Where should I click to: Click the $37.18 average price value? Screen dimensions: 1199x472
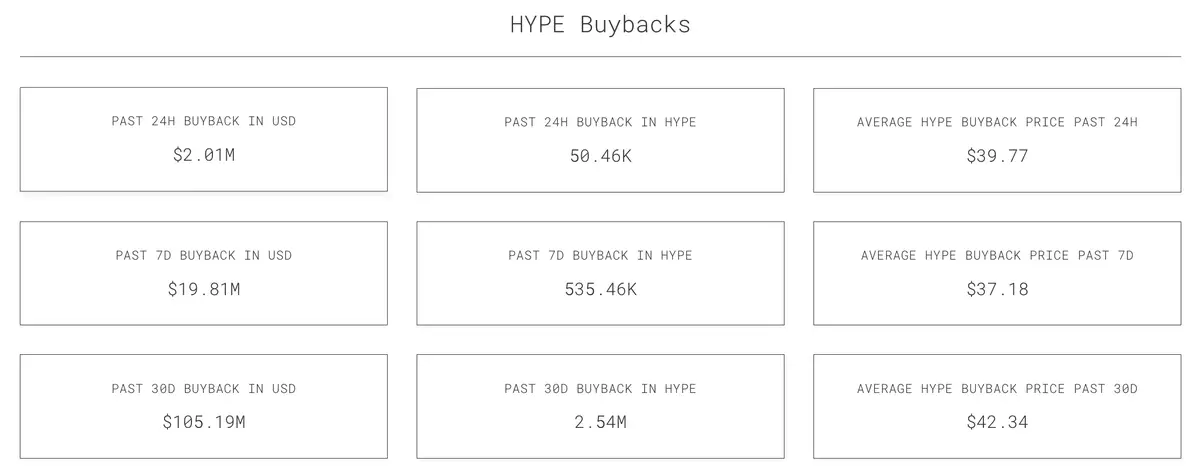997,290
